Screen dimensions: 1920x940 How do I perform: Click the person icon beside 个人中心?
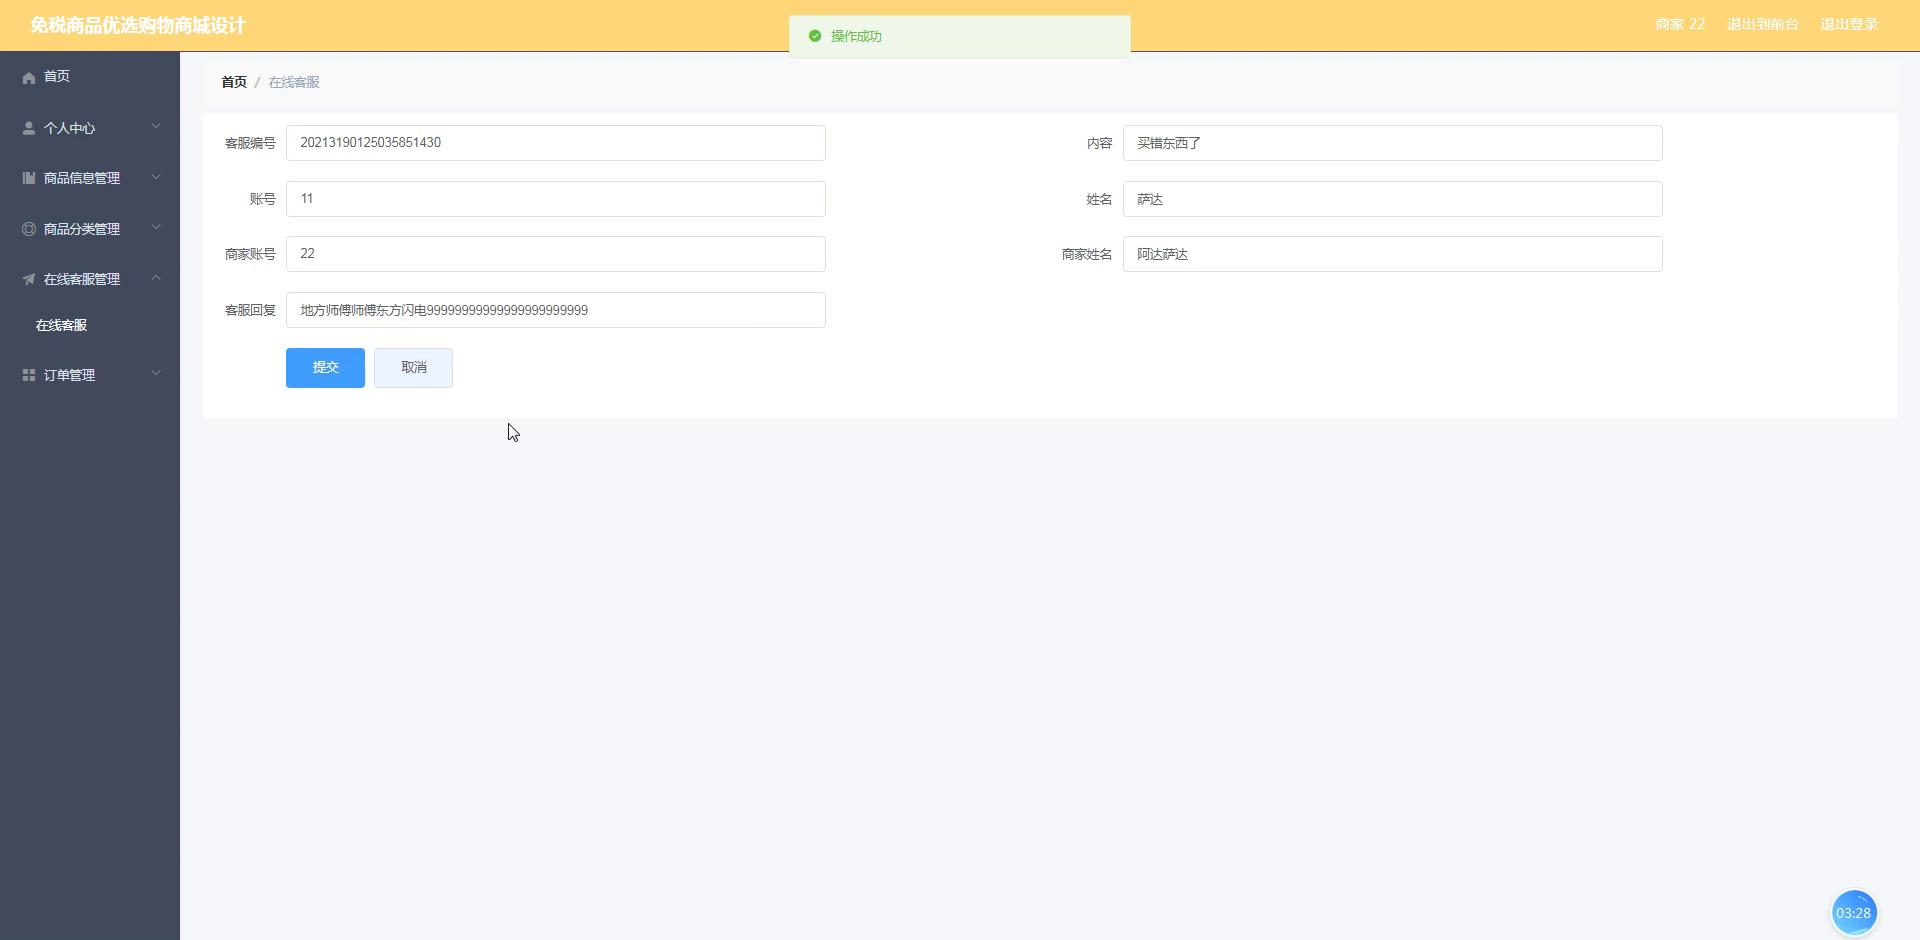coord(29,128)
